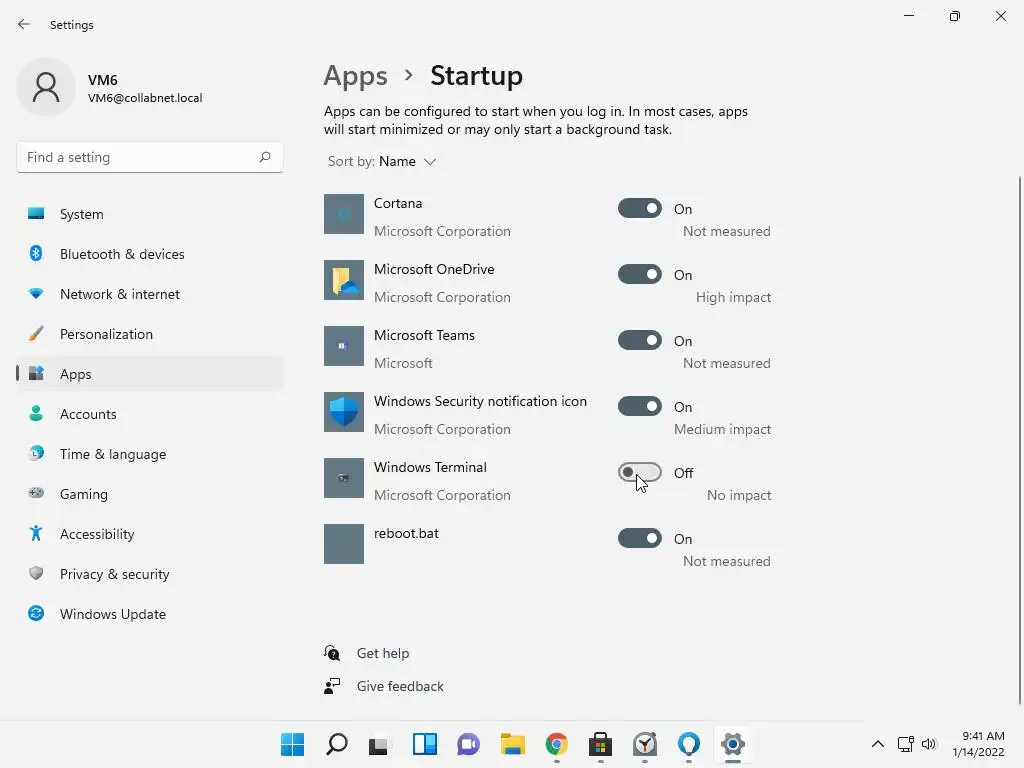Click the network icon in system tray
The height and width of the screenshot is (768, 1024).
[905, 744]
